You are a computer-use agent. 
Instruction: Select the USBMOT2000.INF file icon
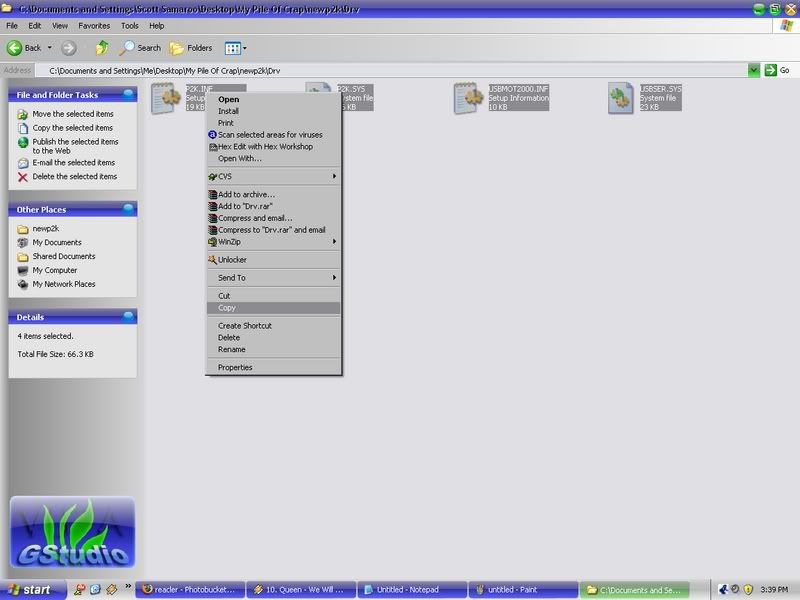pos(468,98)
